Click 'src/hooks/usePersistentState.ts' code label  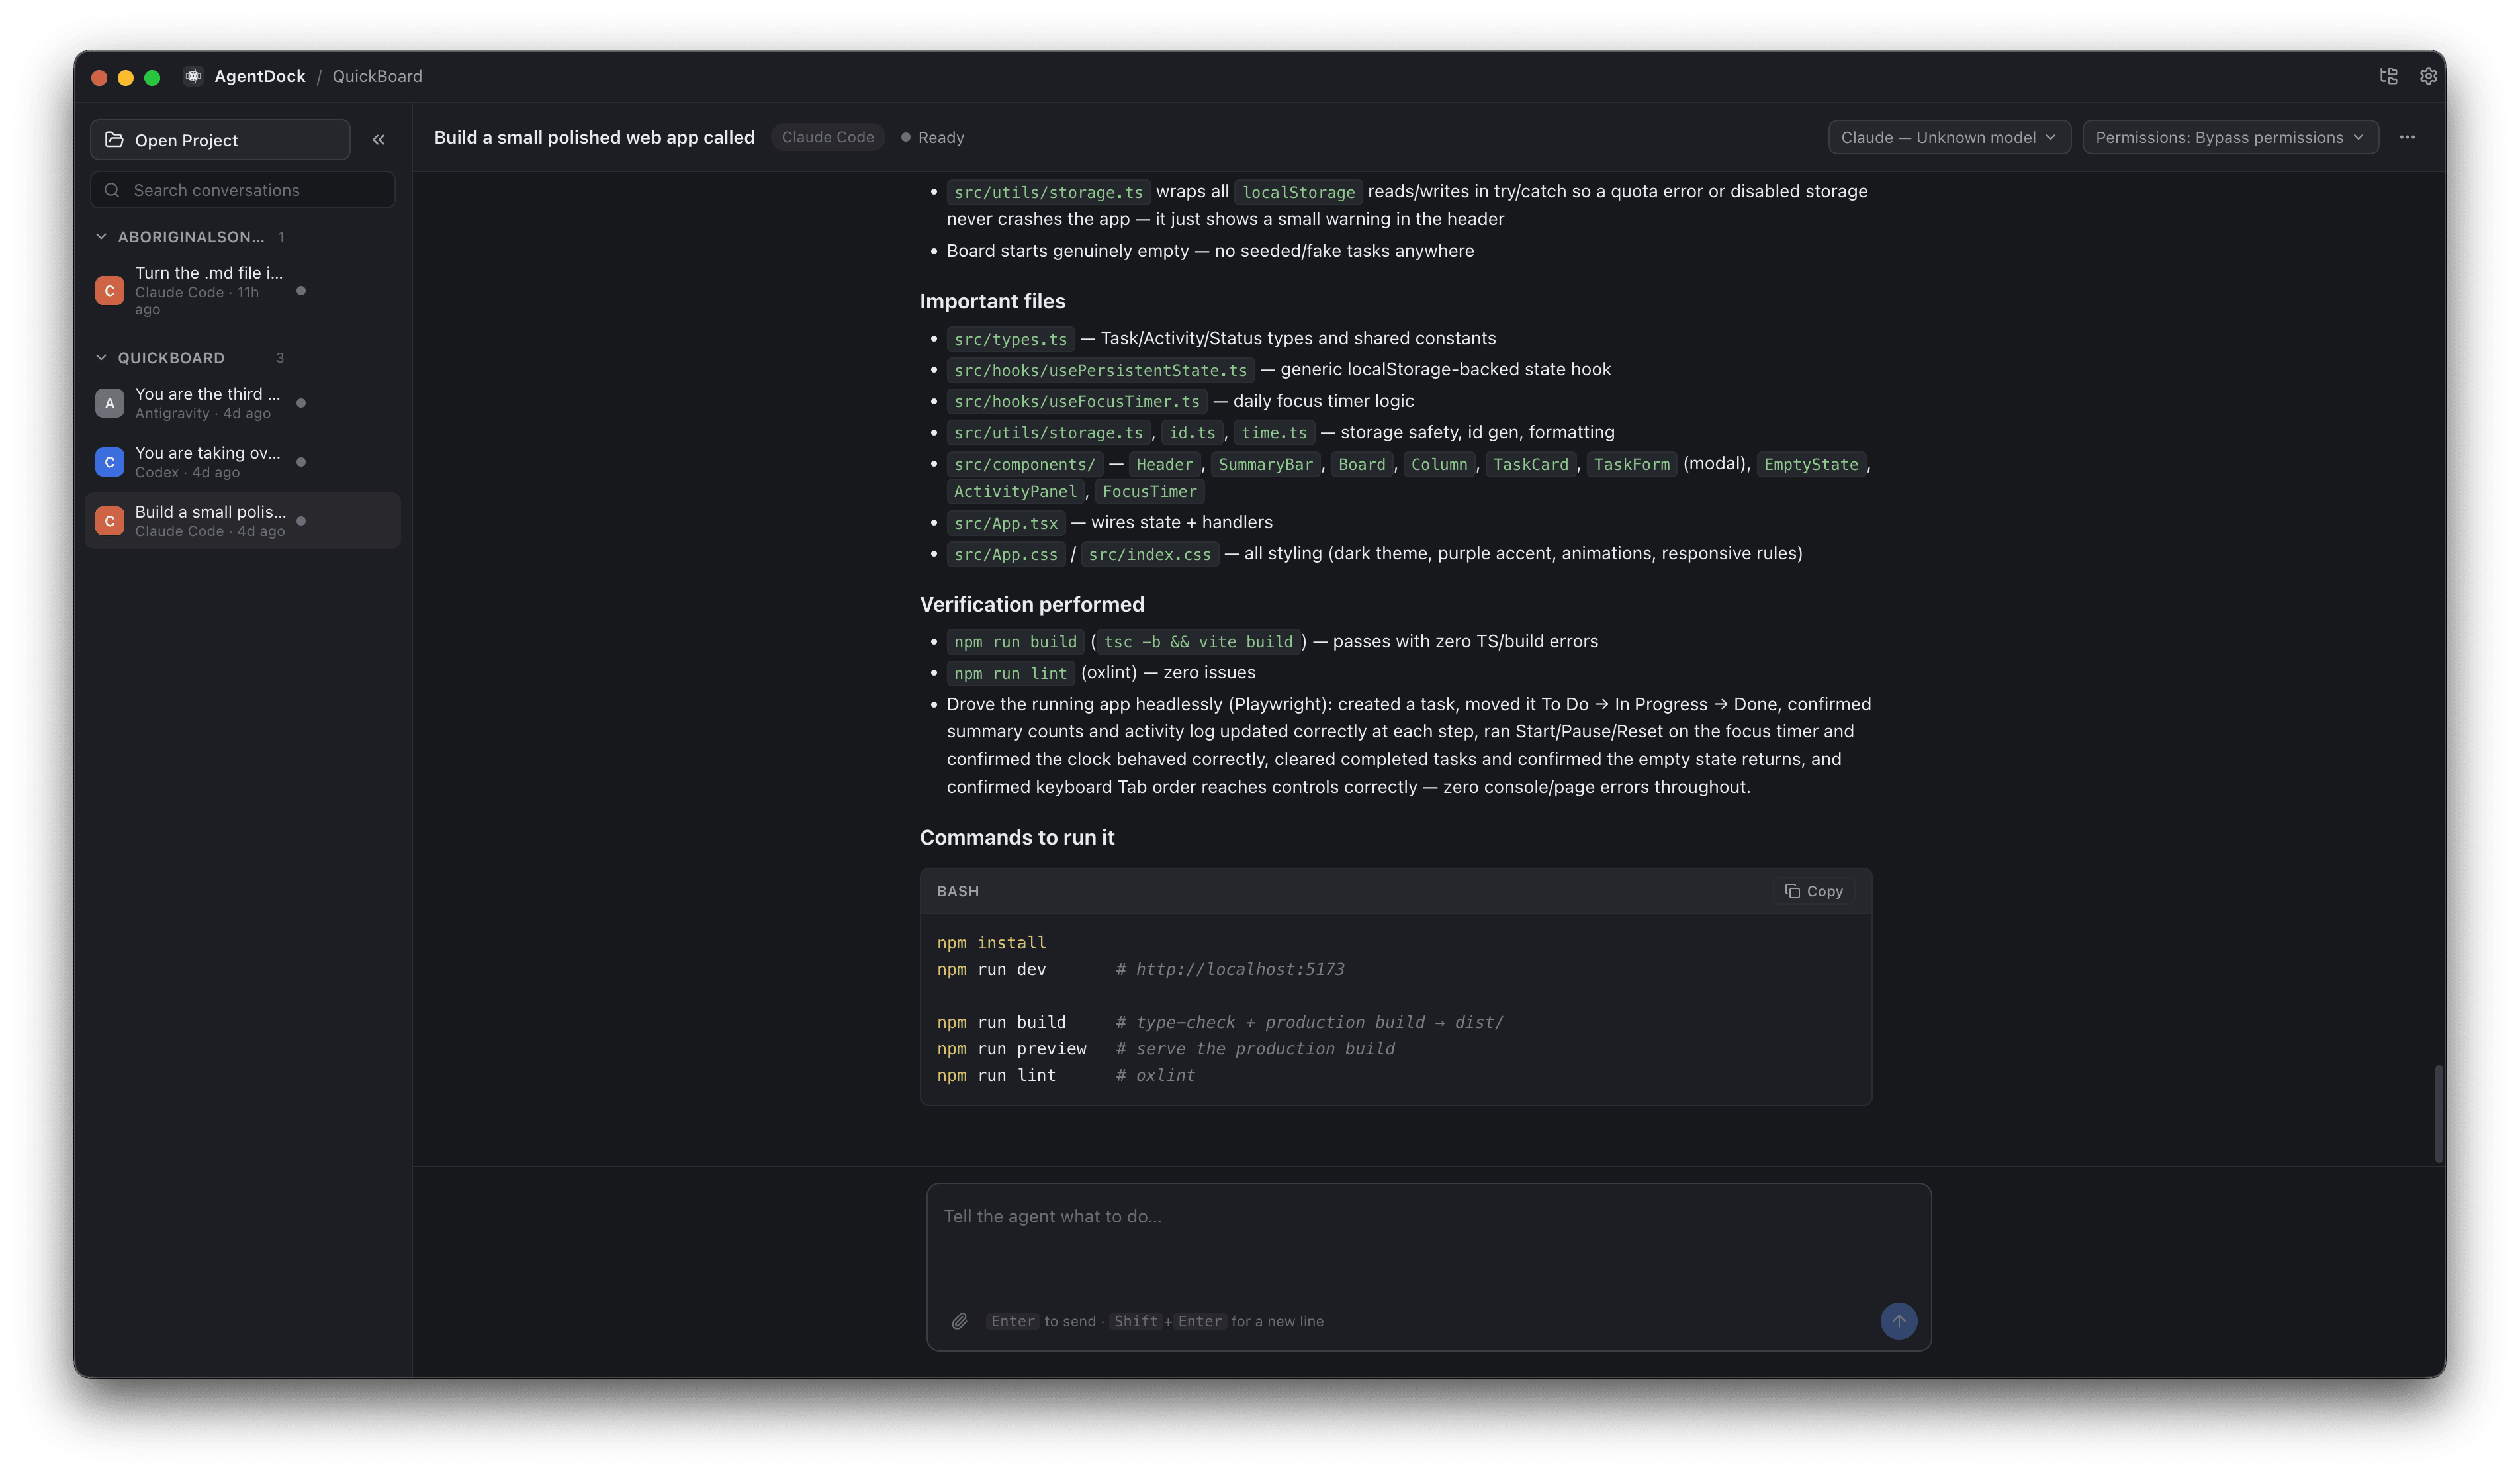(1100, 370)
